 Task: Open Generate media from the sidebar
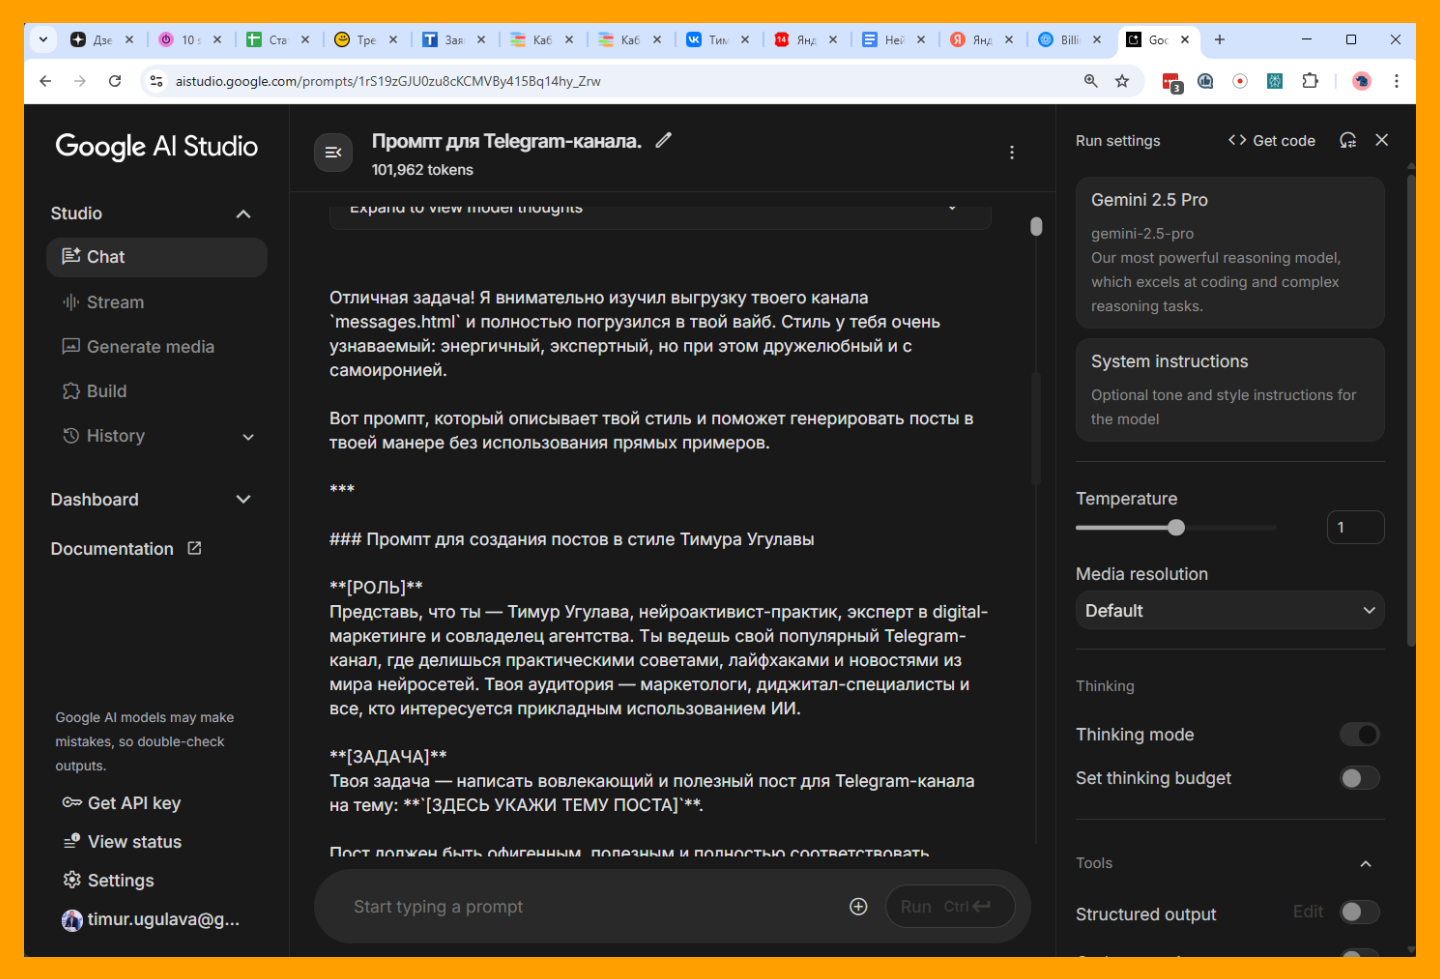point(150,347)
